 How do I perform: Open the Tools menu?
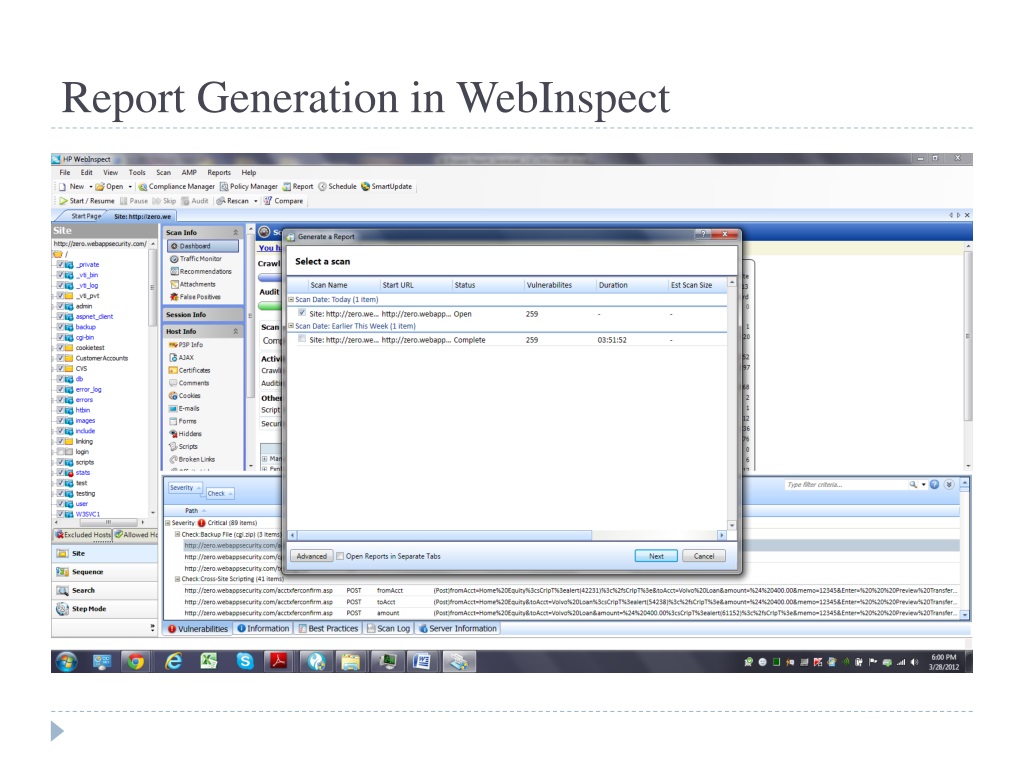point(137,173)
